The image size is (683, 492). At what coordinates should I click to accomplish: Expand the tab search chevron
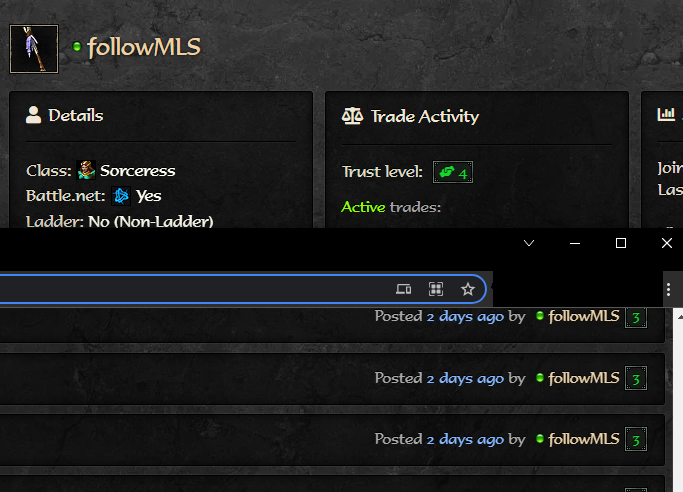[529, 243]
